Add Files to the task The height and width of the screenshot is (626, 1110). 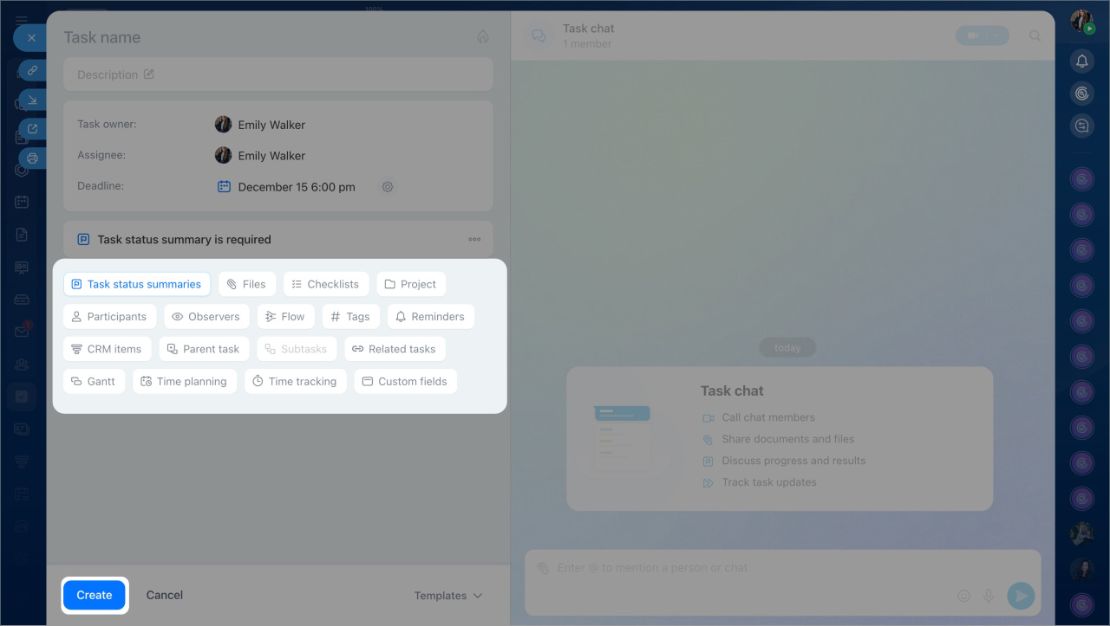(x=246, y=284)
